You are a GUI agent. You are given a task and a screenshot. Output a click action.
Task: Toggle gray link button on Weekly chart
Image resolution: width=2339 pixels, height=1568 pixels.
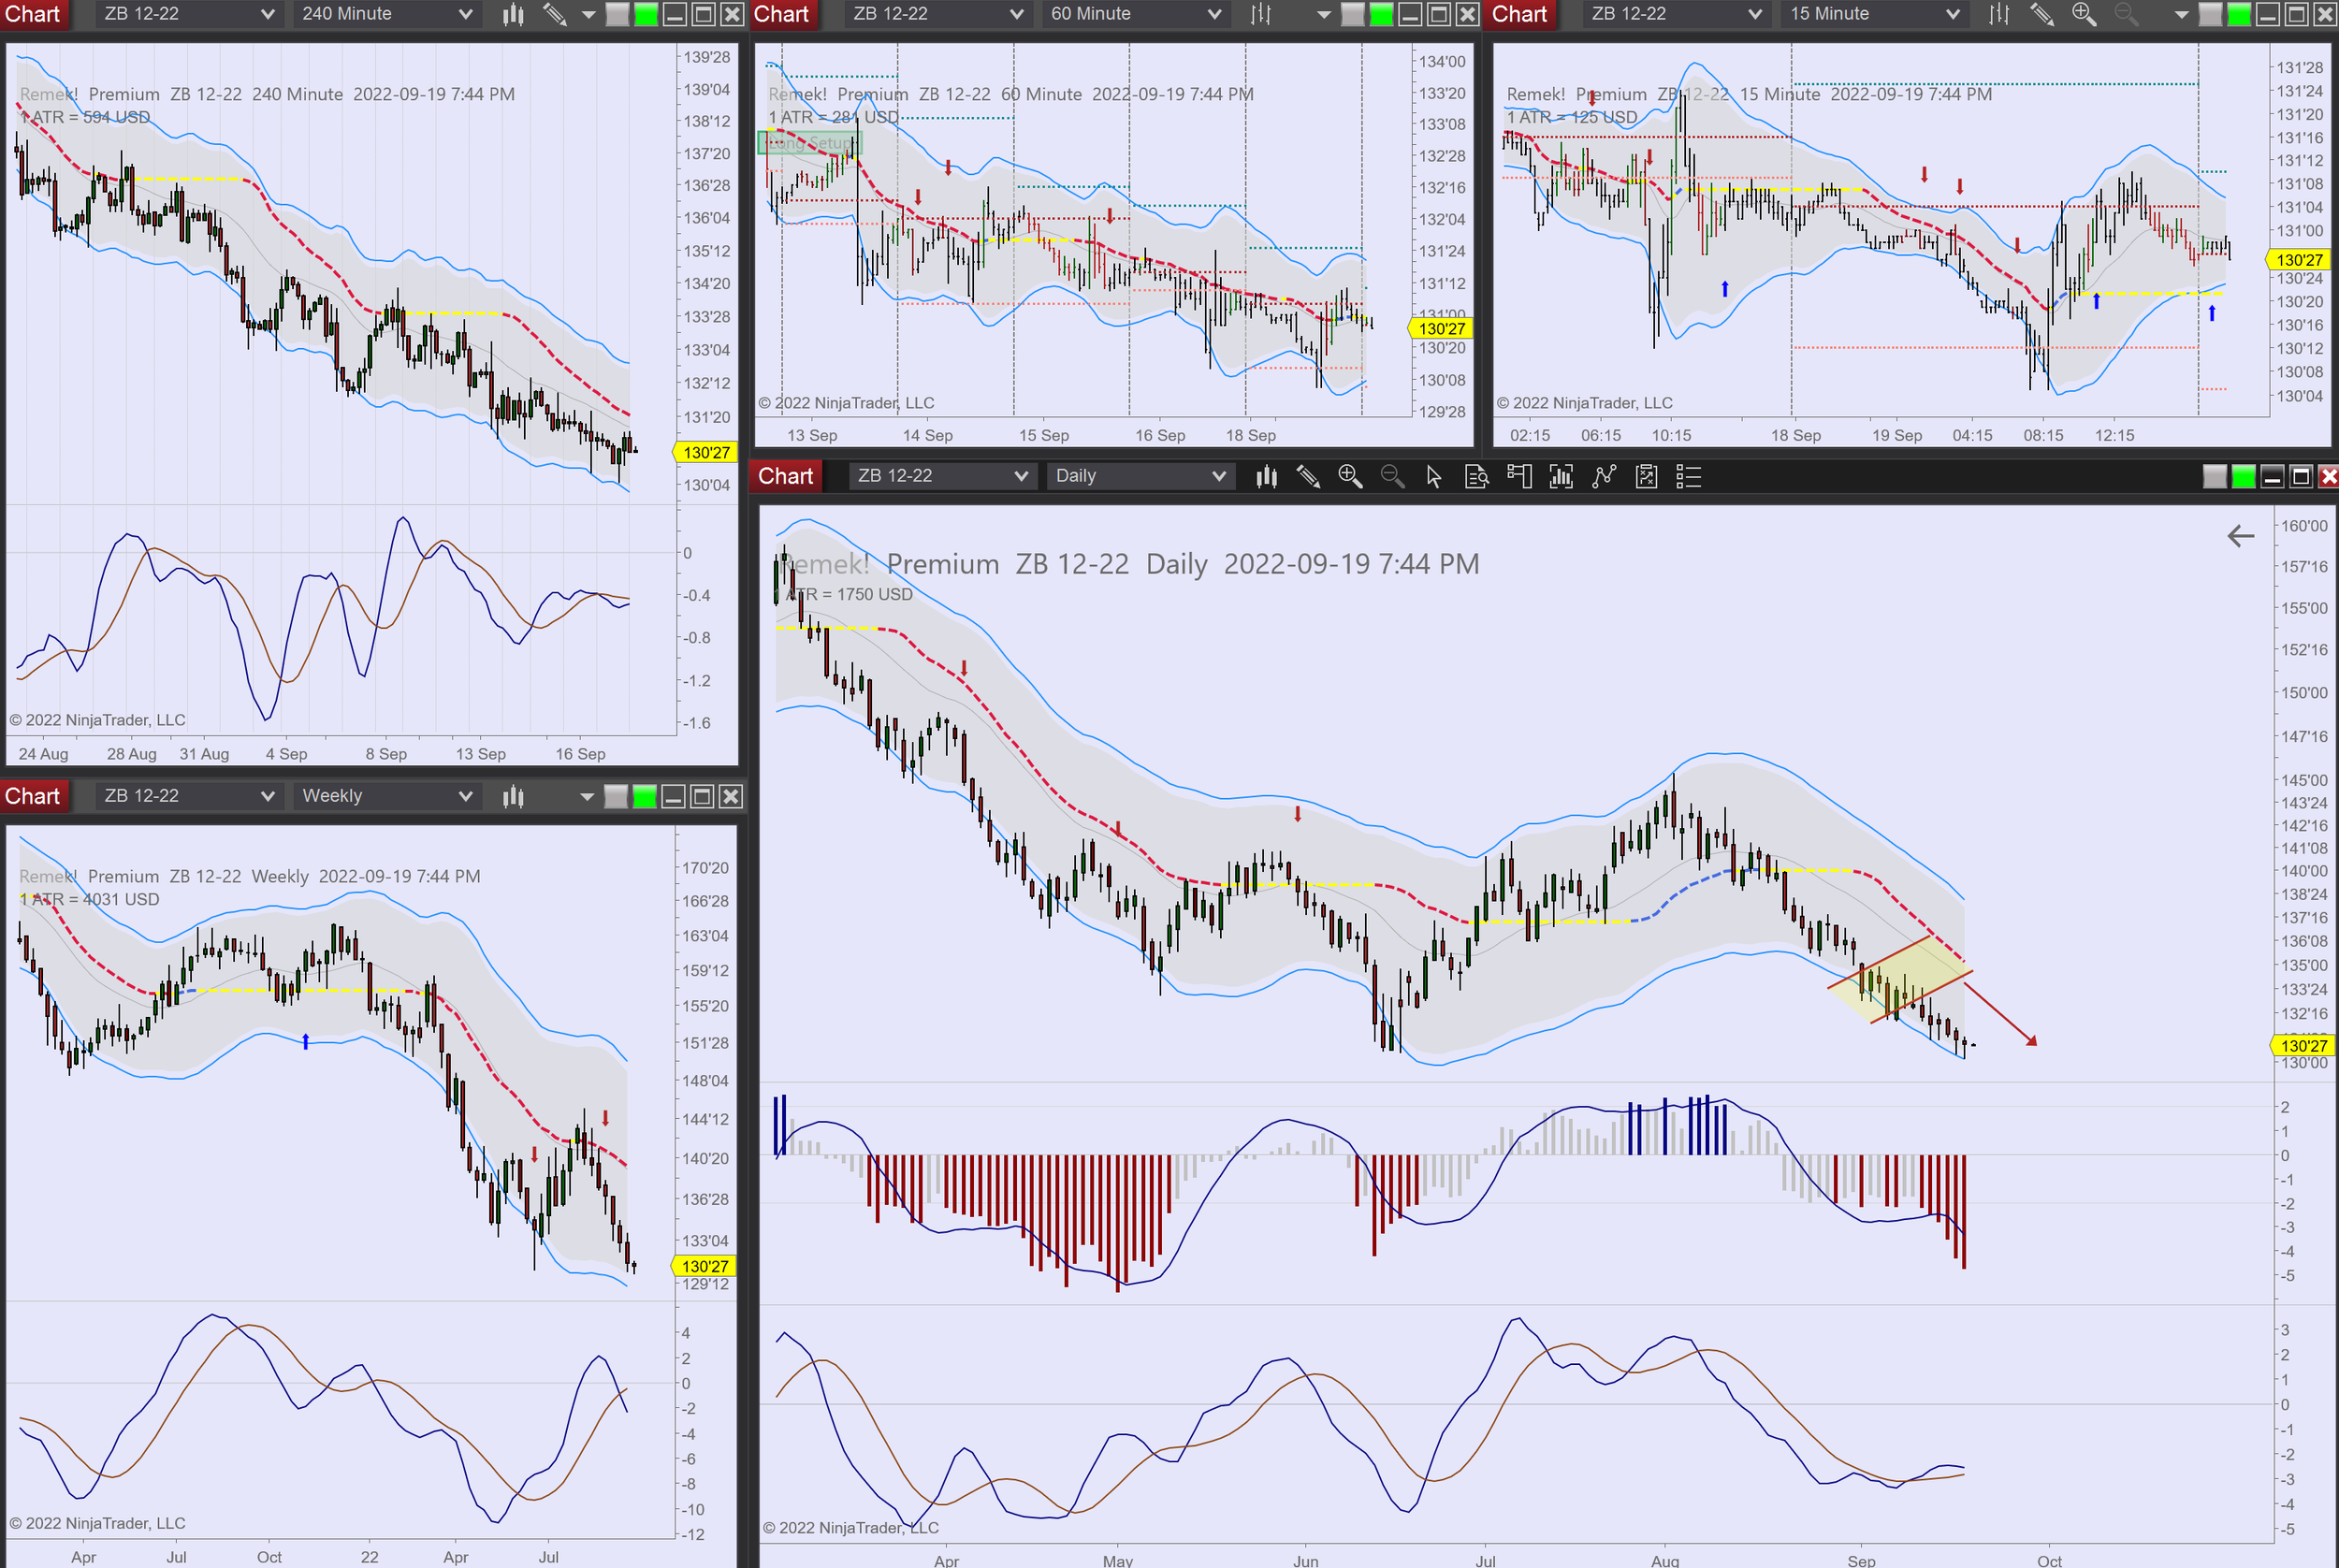click(x=616, y=796)
